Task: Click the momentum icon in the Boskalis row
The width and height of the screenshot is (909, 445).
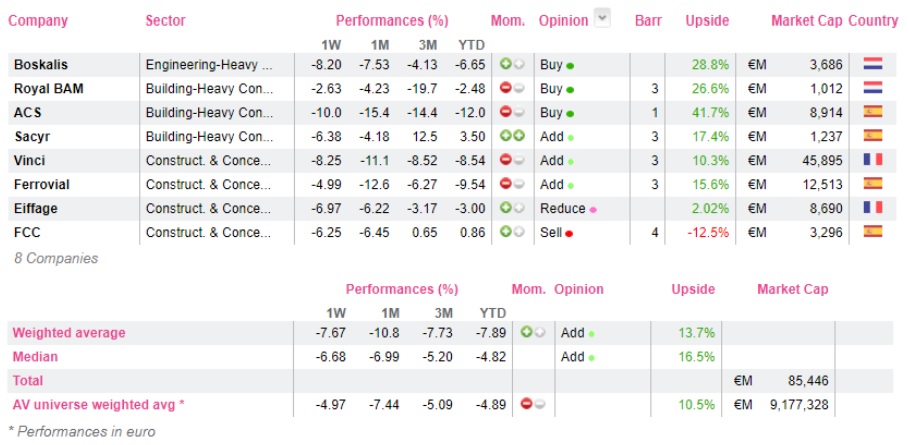Action: pos(512,64)
